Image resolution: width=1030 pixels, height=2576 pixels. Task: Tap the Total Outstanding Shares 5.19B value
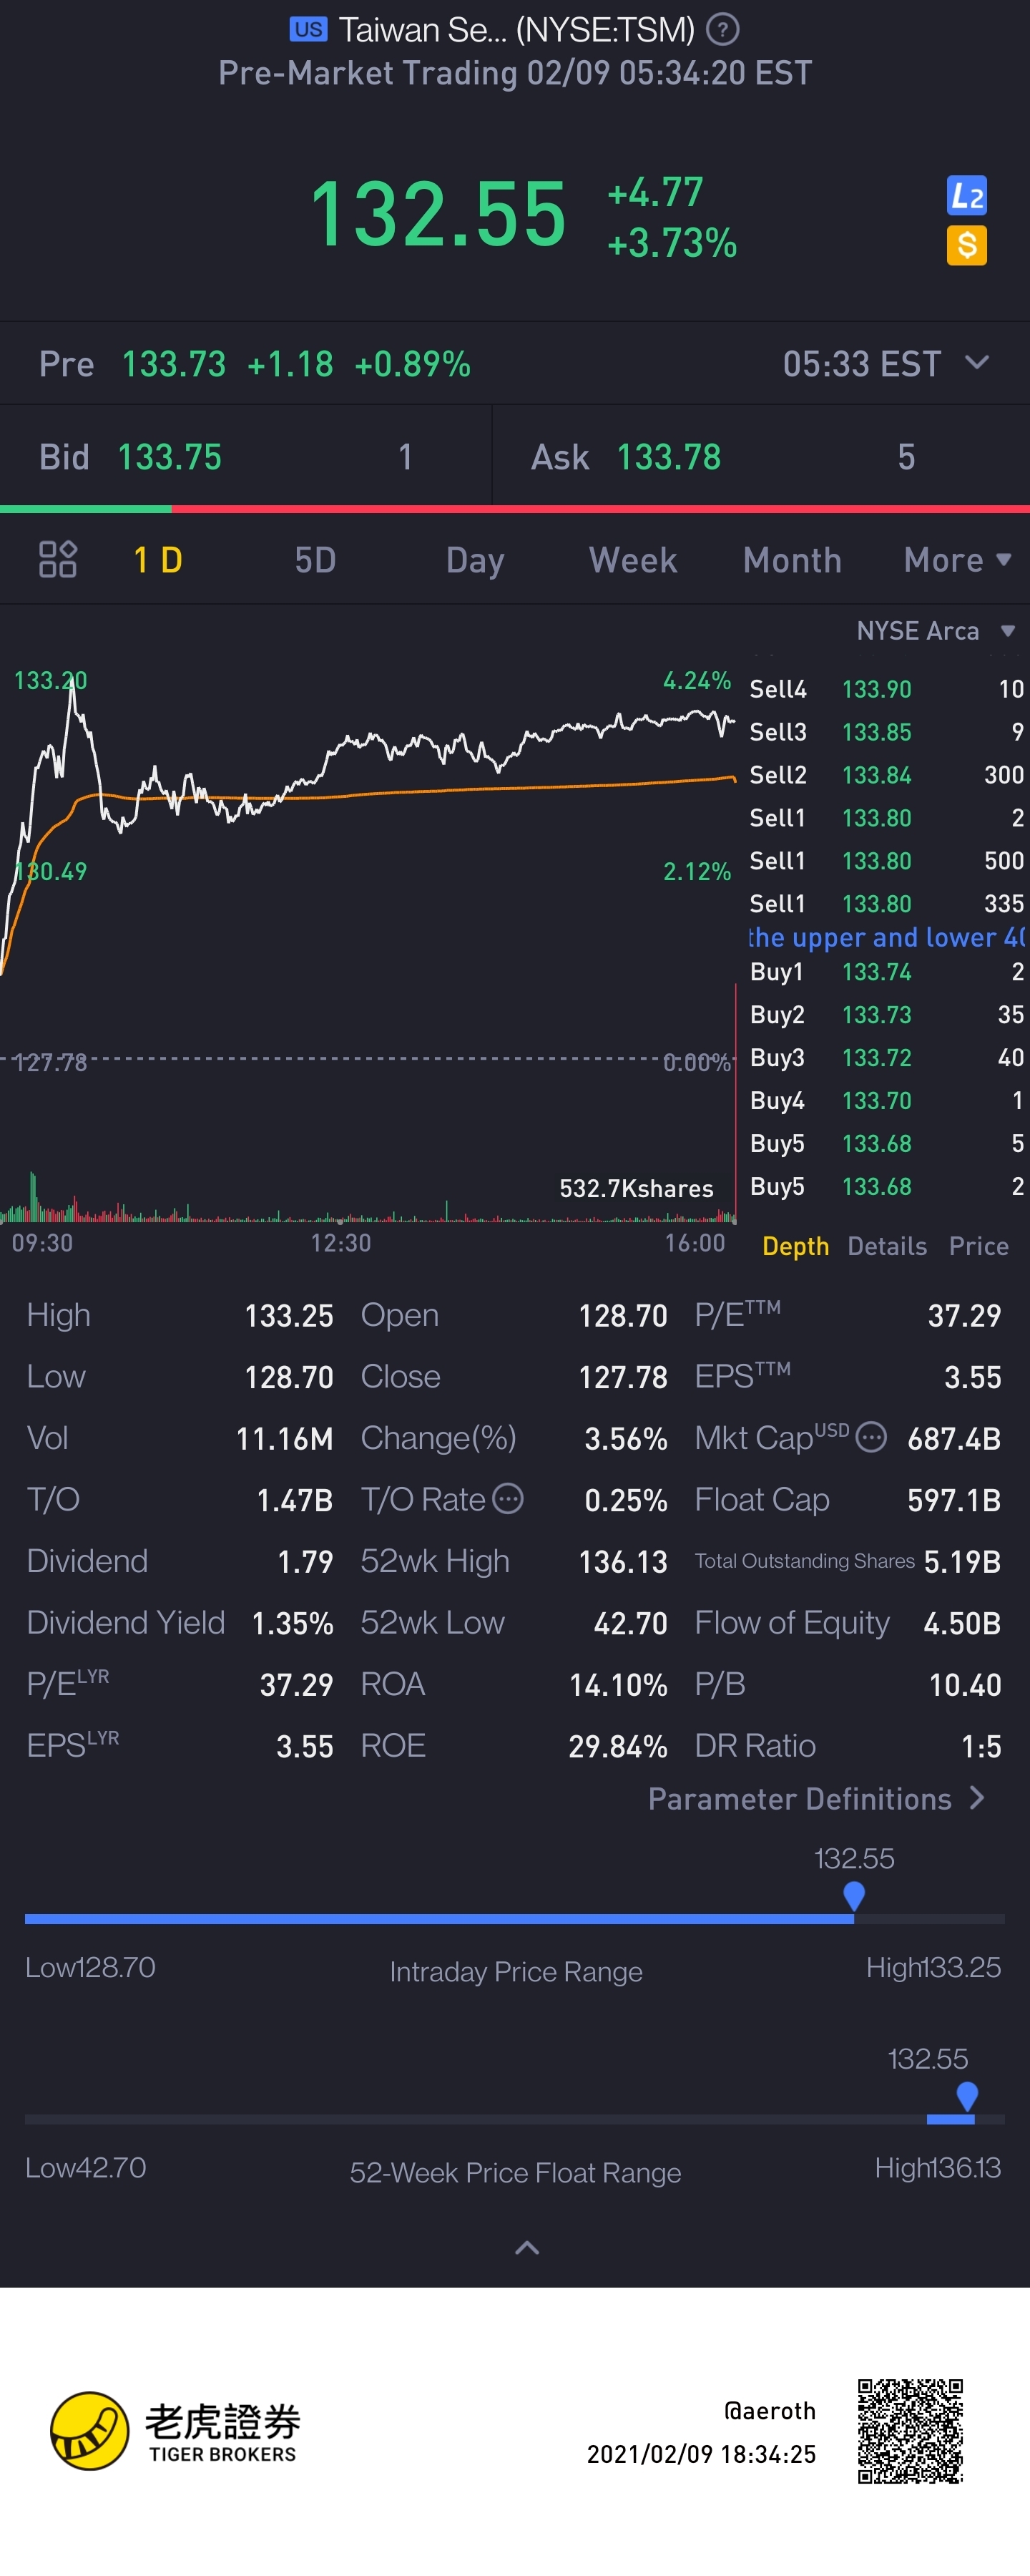click(962, 1562)
